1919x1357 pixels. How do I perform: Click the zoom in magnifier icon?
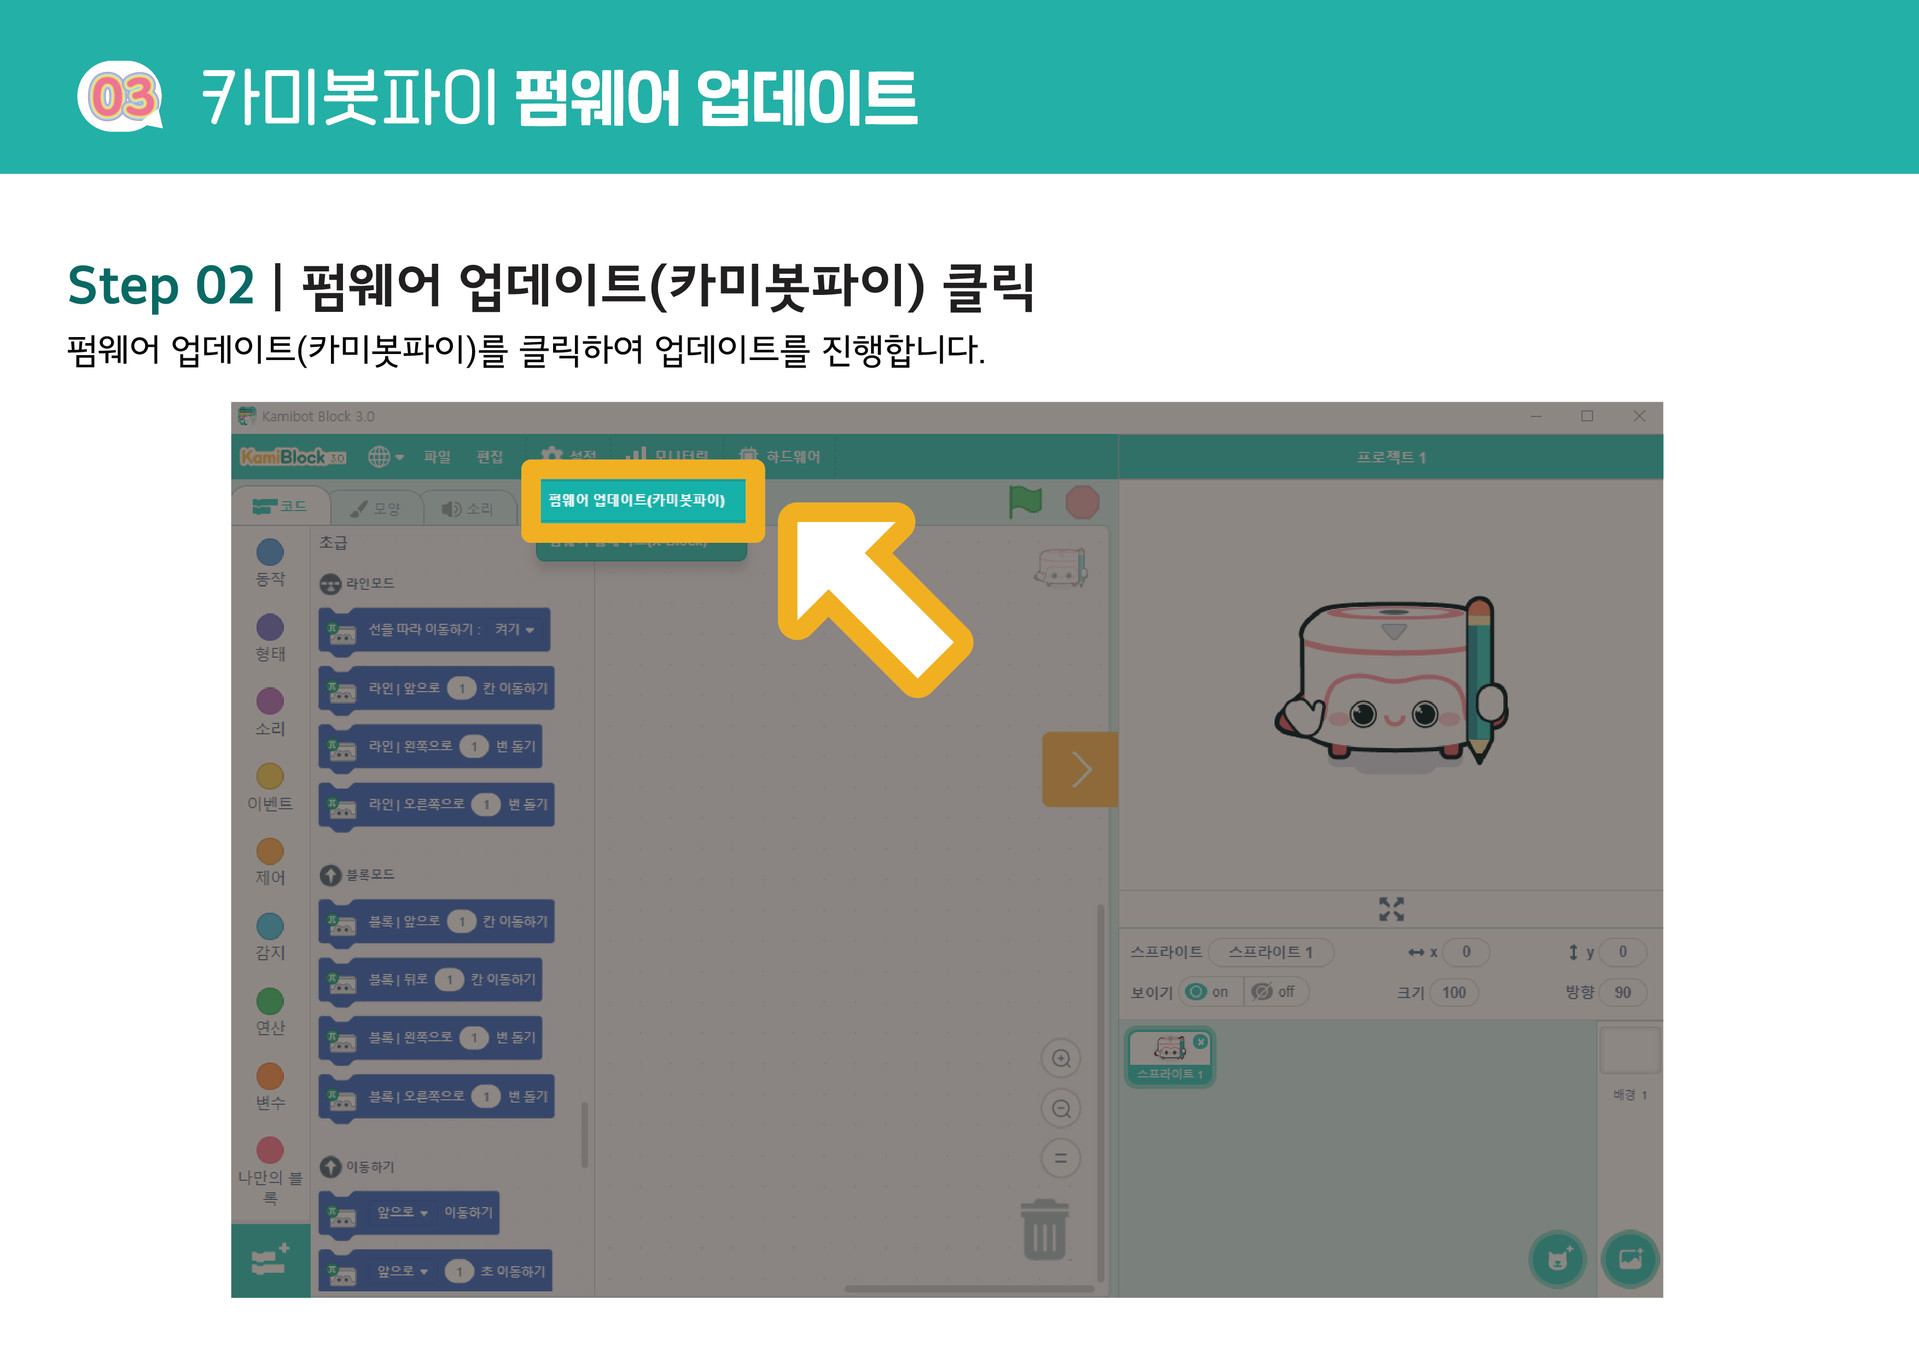click(x=1061, y=1058)
